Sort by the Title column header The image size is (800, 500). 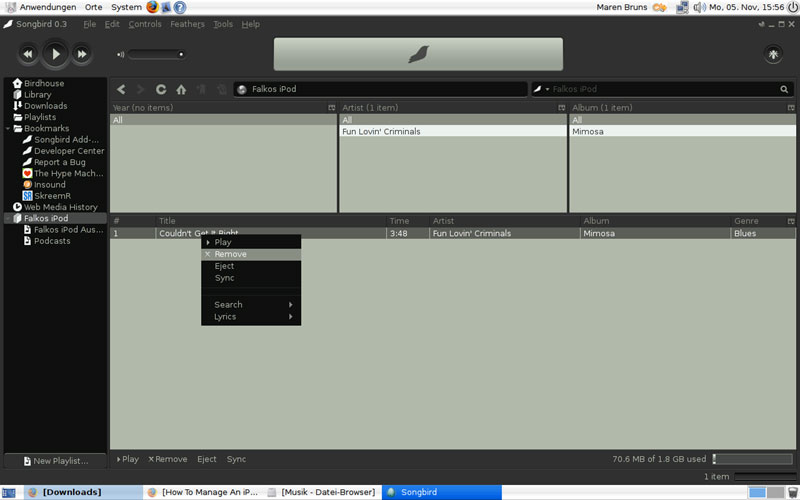point(271,221)
